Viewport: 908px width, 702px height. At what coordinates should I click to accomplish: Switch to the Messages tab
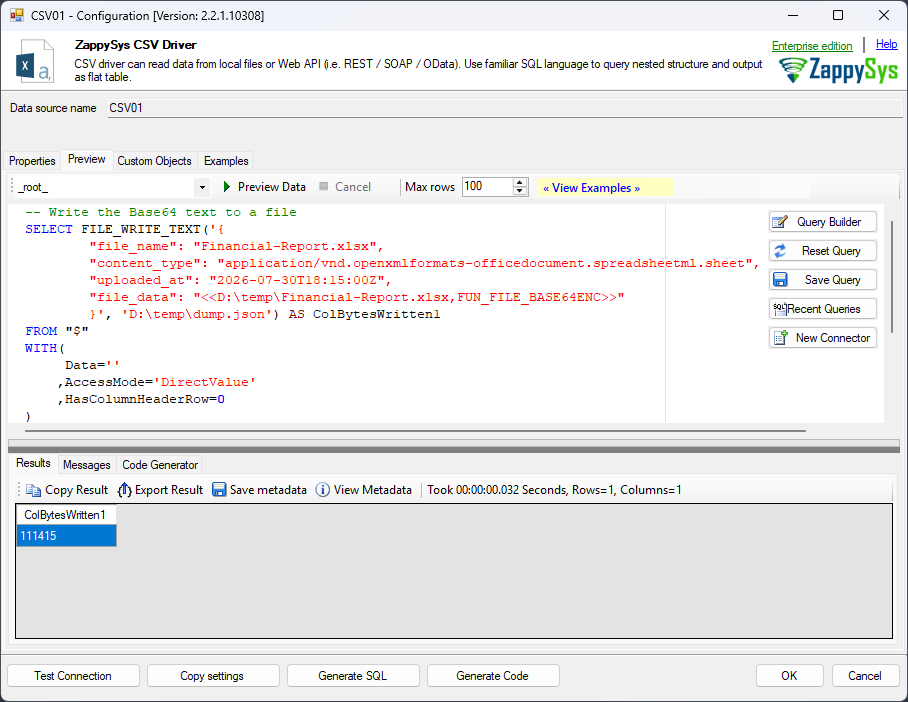[x=87, y=465]
